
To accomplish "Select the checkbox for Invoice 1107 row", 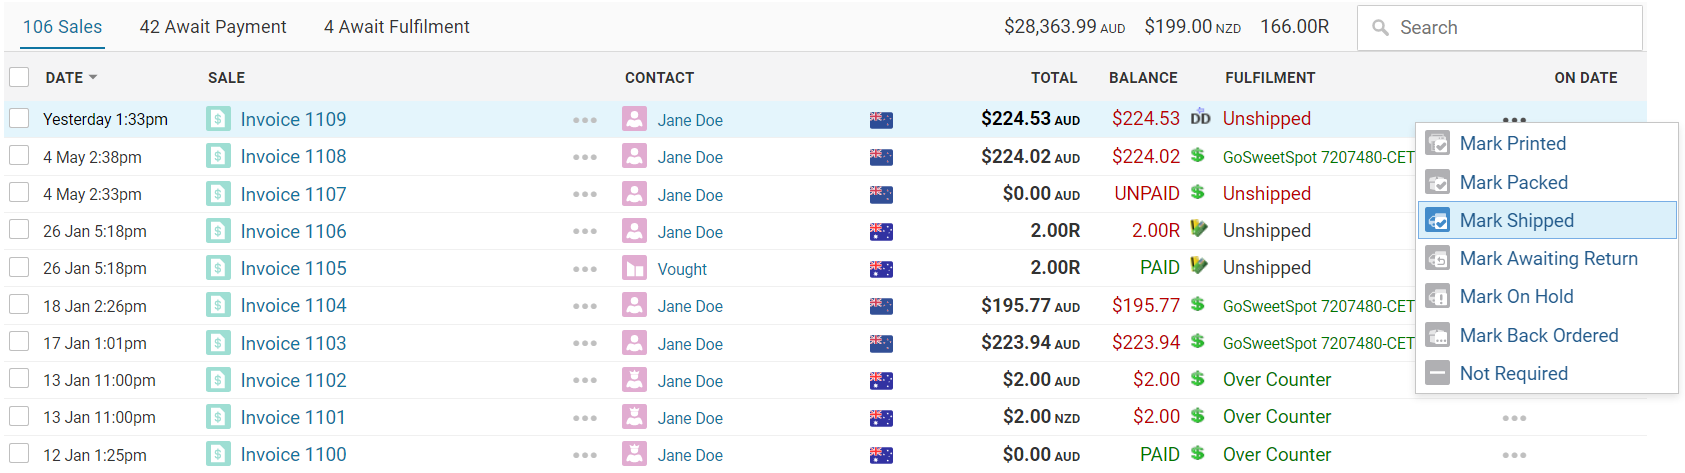I will (x=19, y=193).
